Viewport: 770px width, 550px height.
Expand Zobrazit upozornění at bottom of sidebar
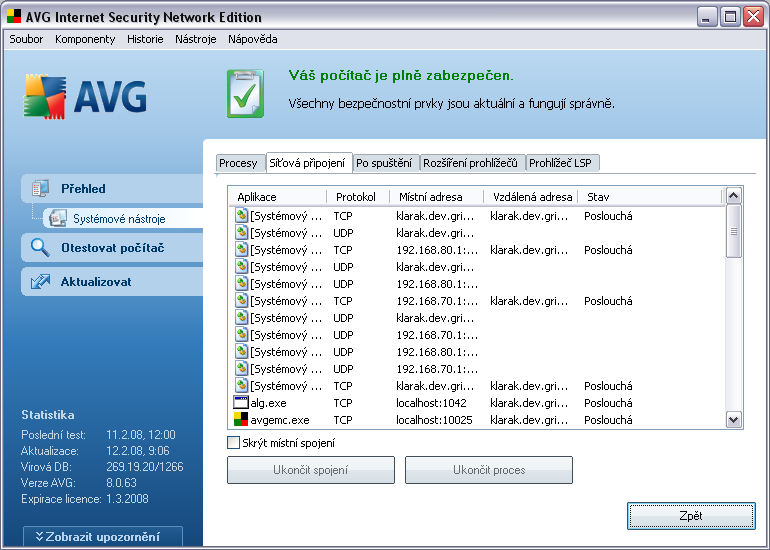coord(103,536)
